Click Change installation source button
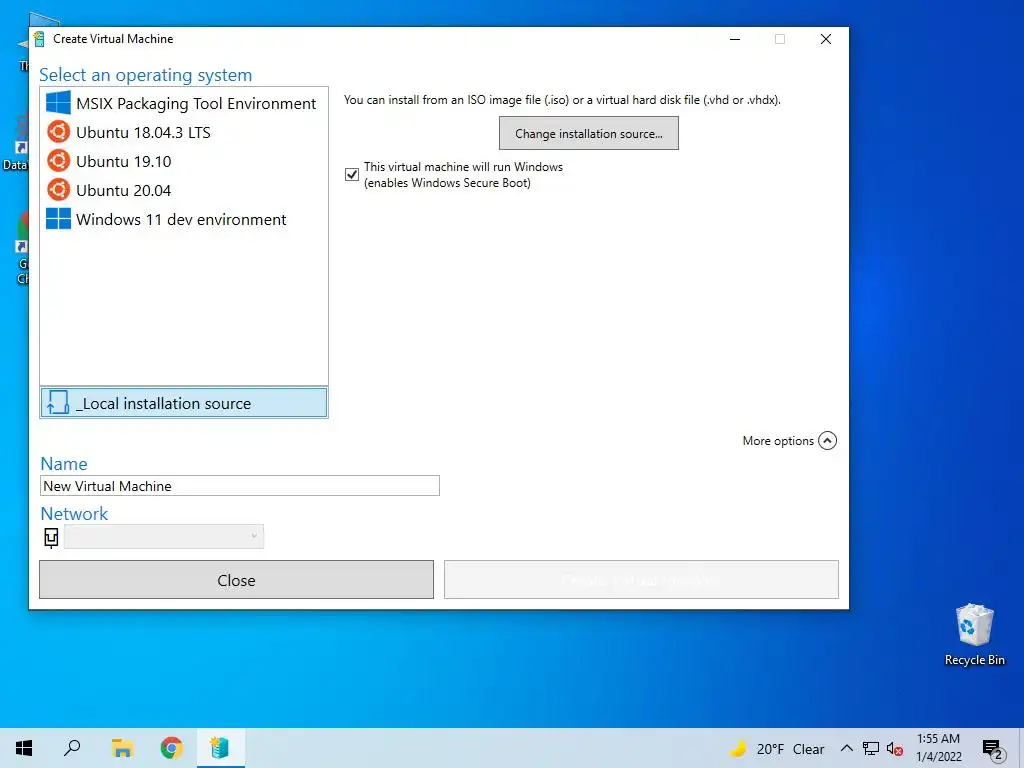Image resolution: width=1024 pixels, height=768 pixels. pyautogui.click(x=588, y=133)
